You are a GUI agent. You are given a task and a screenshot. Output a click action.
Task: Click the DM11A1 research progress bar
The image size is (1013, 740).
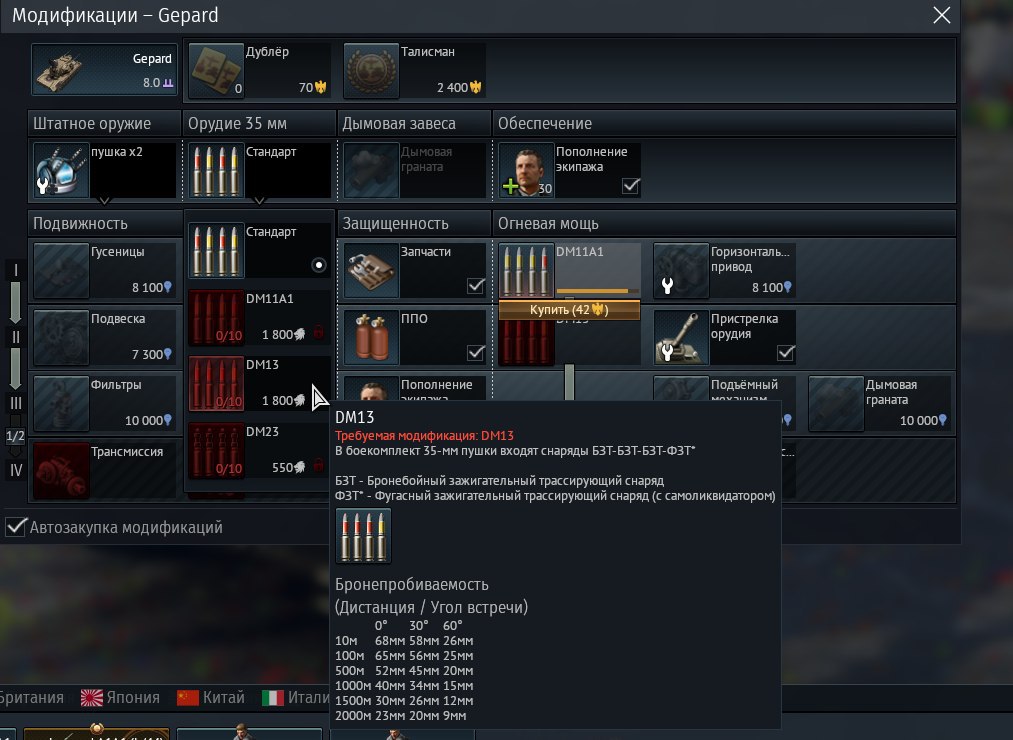pos(598,291)
